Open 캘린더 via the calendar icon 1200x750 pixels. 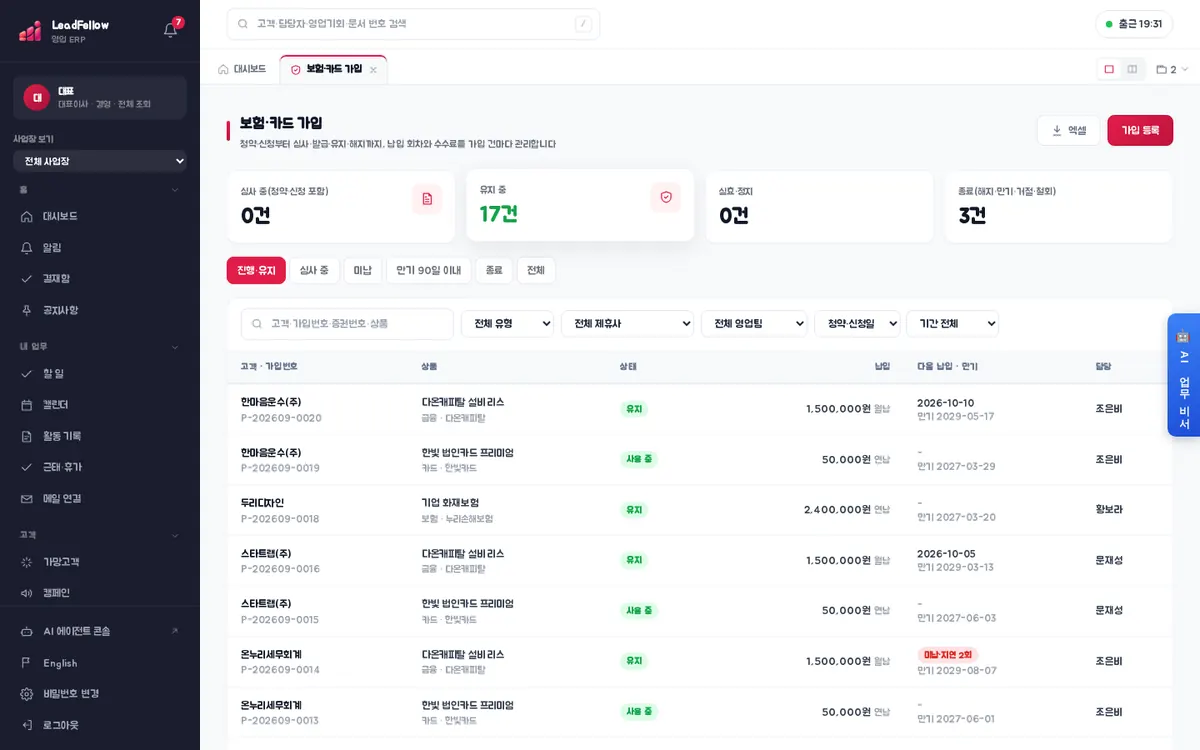pyautogui.click(x=27, y=405)
